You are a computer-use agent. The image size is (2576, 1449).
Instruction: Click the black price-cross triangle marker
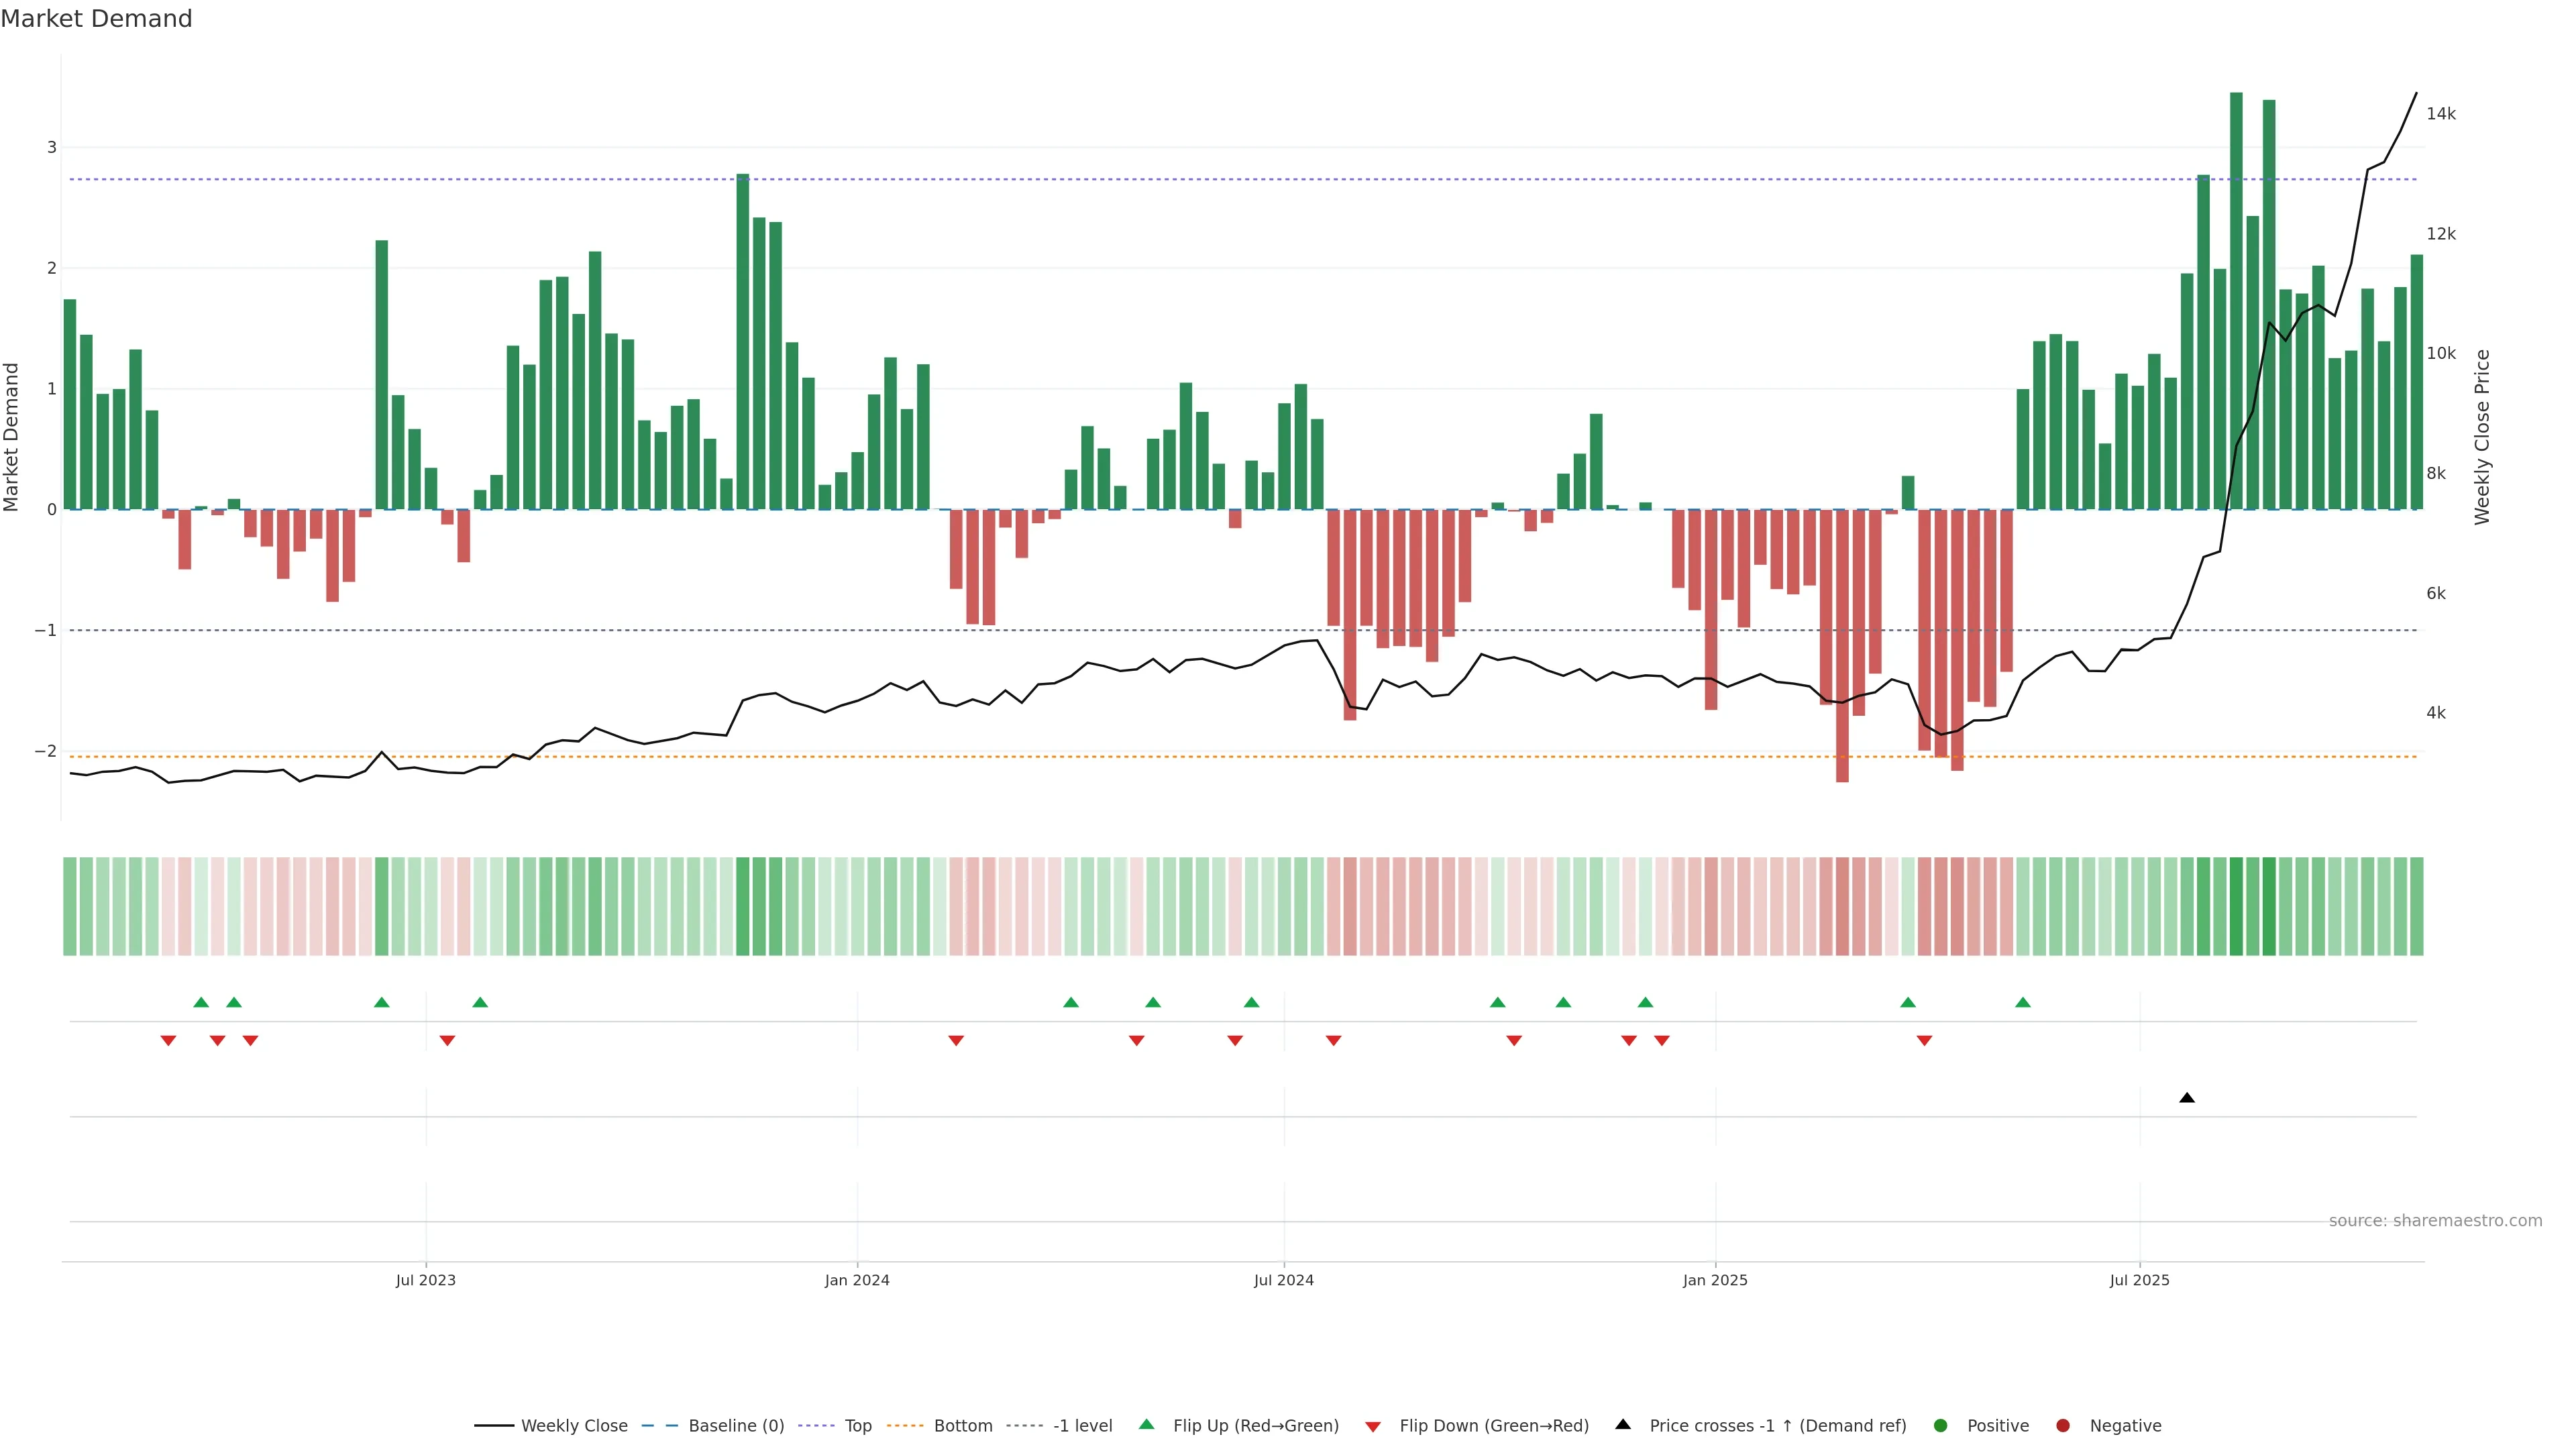(2187, 1098)
